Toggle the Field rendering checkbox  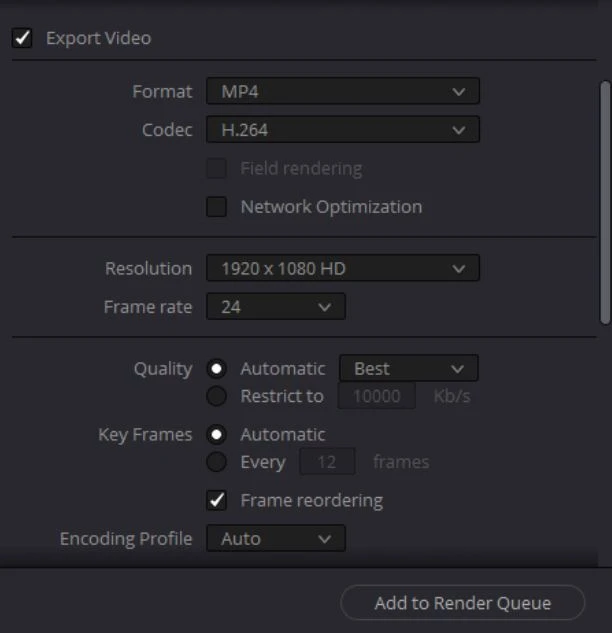click(217, 168)
